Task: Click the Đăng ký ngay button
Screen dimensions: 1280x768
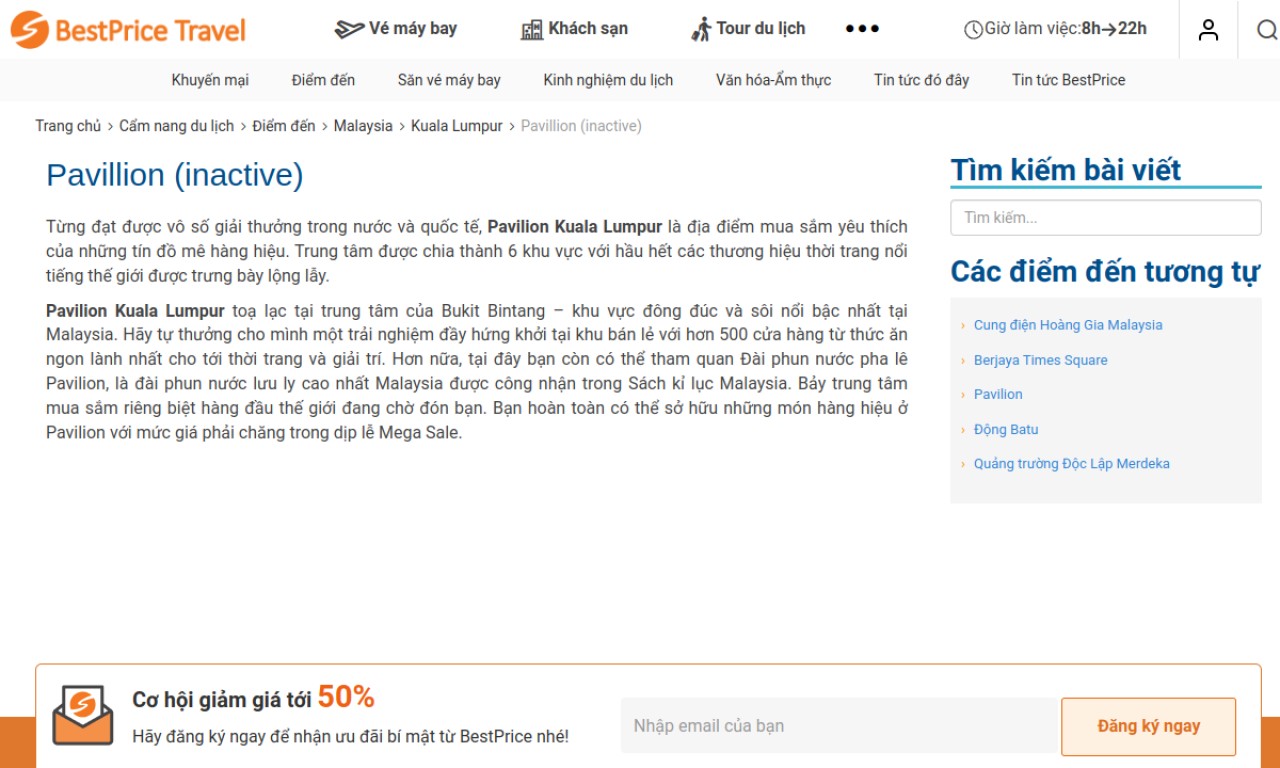Action: pos(1149,726)
